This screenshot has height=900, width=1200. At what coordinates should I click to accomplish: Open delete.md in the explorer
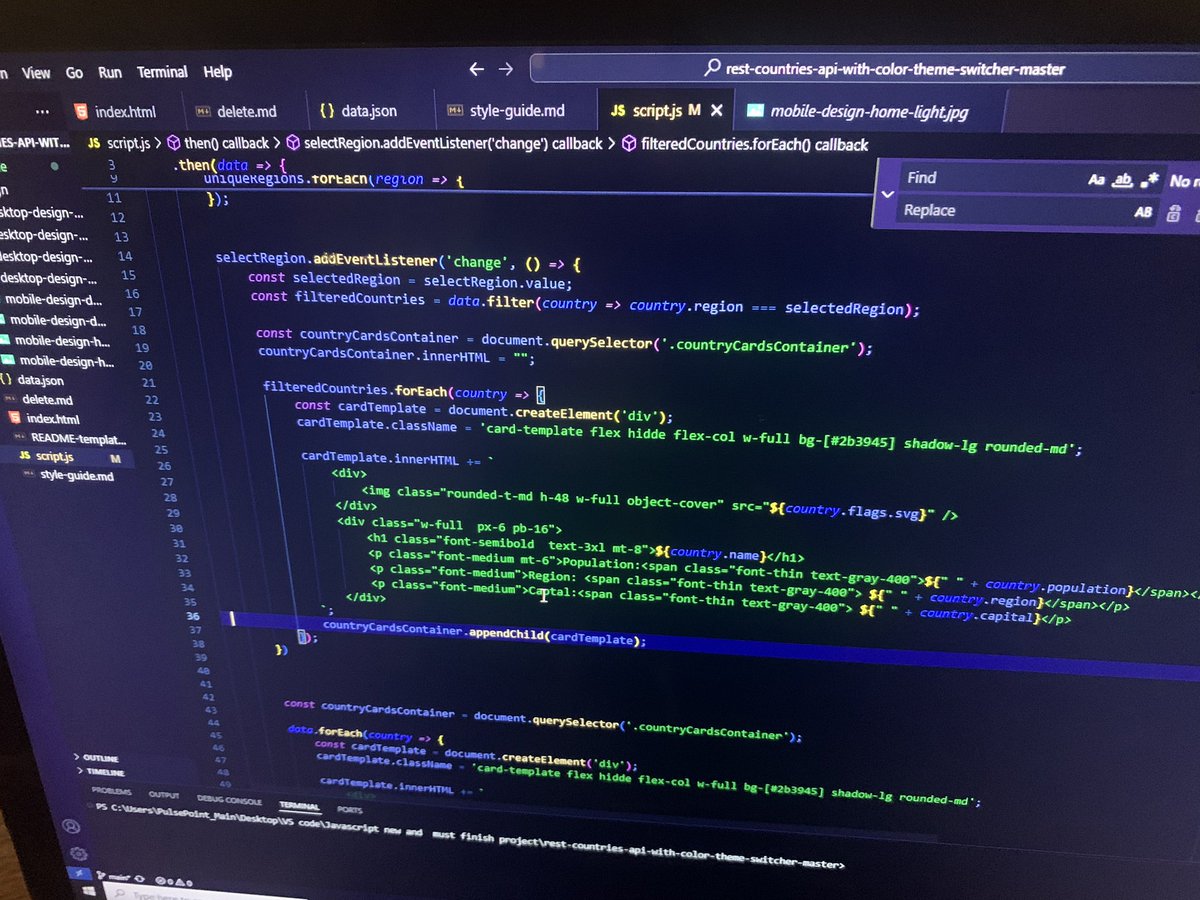pos(47,399)
